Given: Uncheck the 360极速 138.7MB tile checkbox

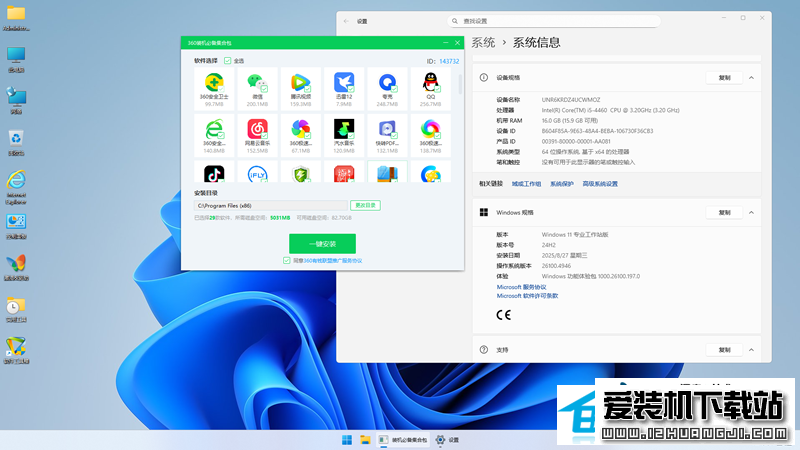Looking at the screenshot, I should coord(438,136).
